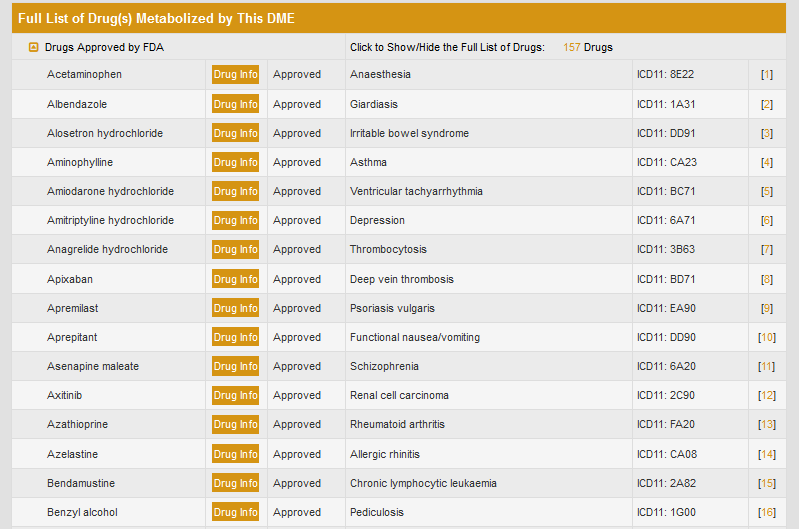Viewport: 799px width, 529px height.
Task: Select the Anagrelide hydrochloride drug name
Action: [x=107, y=249]
